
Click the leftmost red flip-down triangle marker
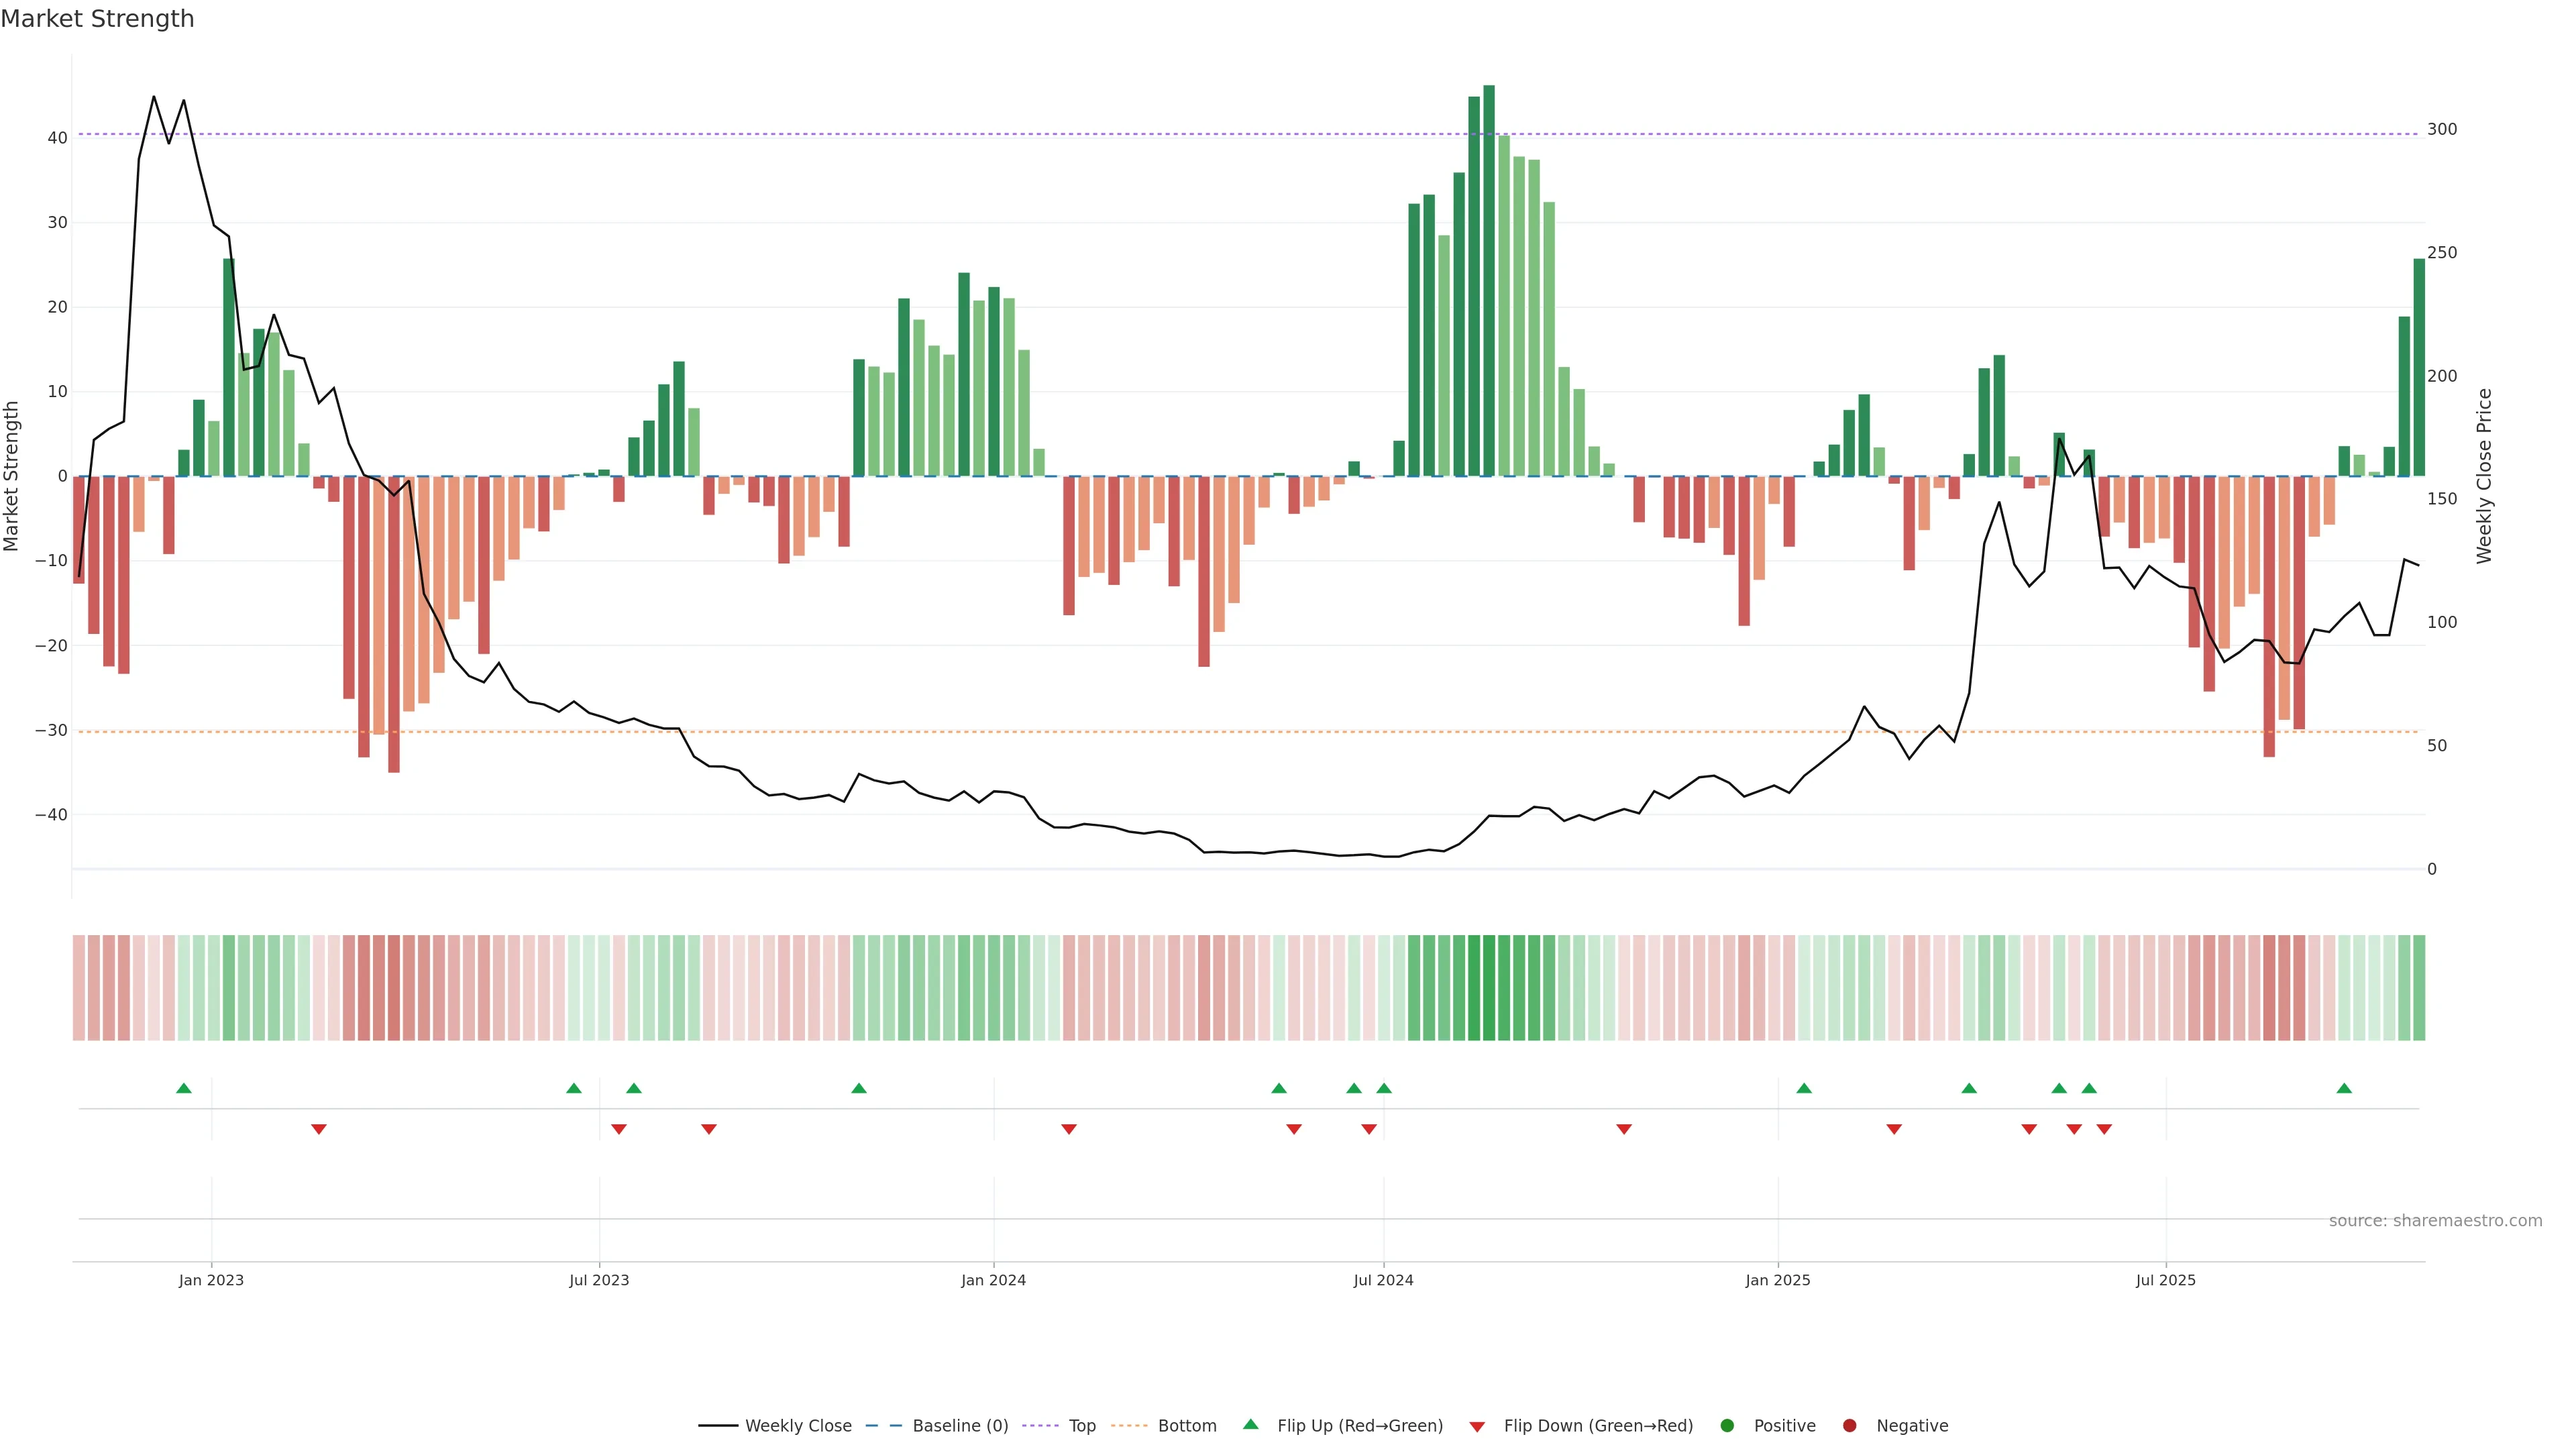(319, 1129)
